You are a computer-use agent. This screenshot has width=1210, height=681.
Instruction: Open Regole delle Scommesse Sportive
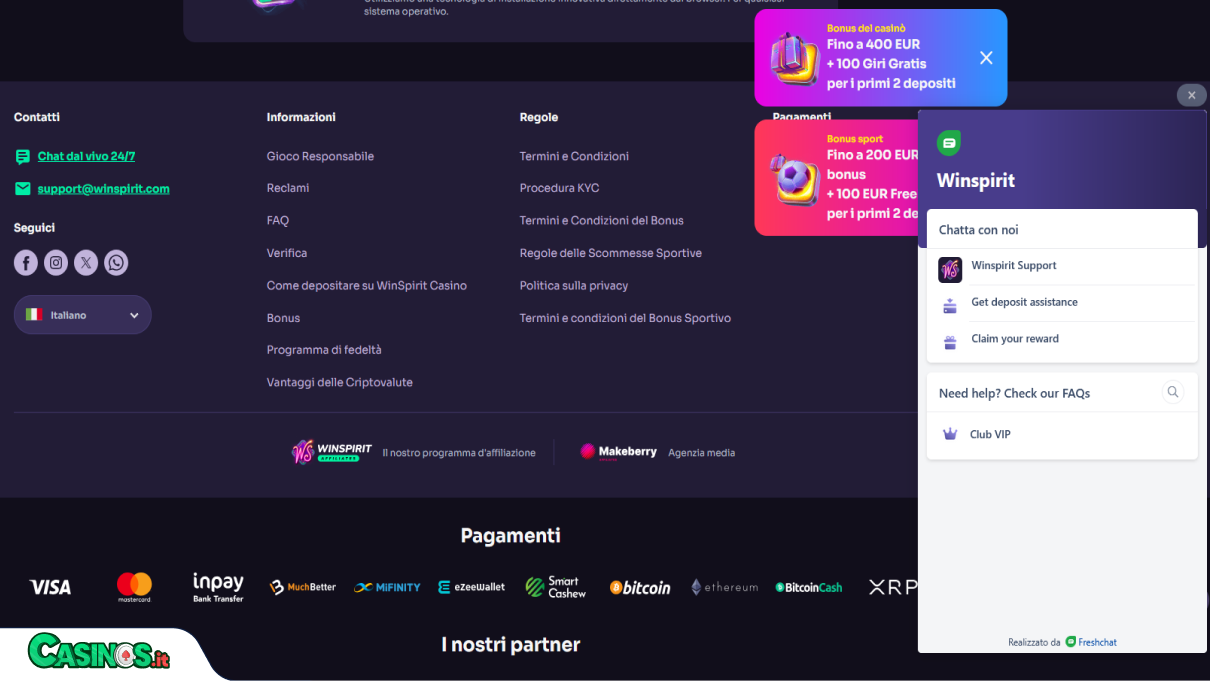611,253
